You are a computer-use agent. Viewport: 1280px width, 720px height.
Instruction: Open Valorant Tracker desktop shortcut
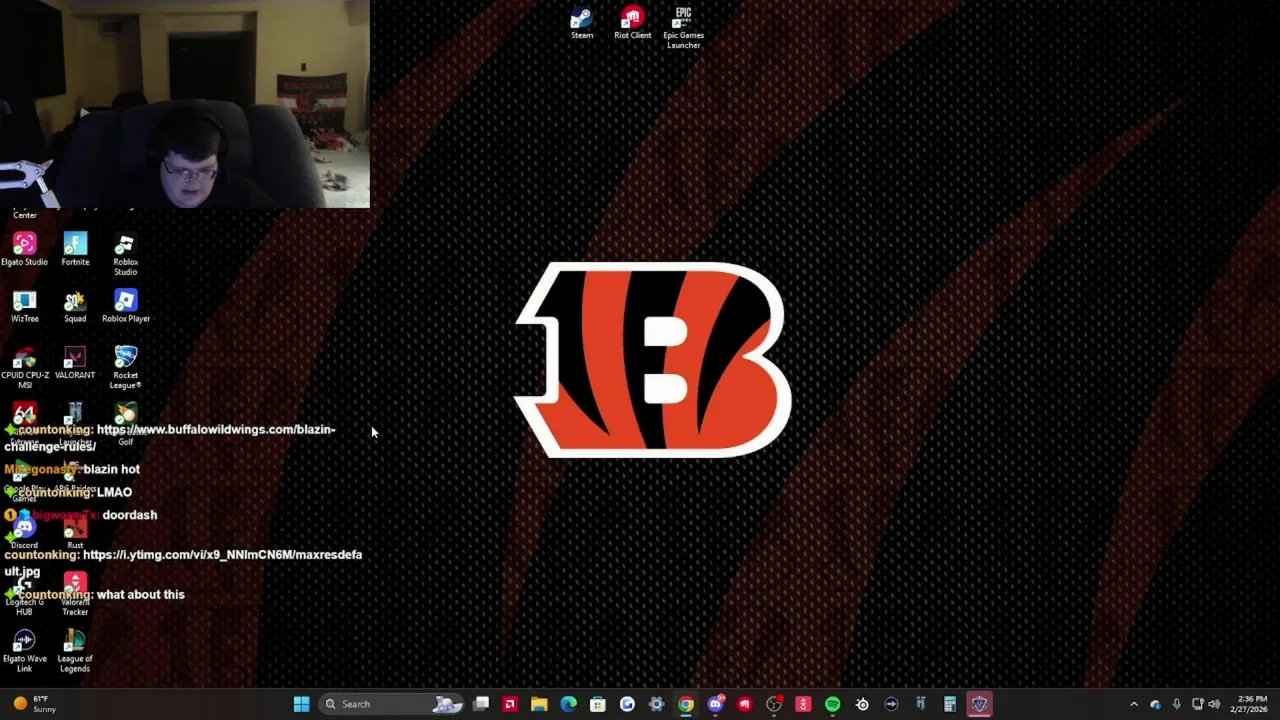click(75, 594)
